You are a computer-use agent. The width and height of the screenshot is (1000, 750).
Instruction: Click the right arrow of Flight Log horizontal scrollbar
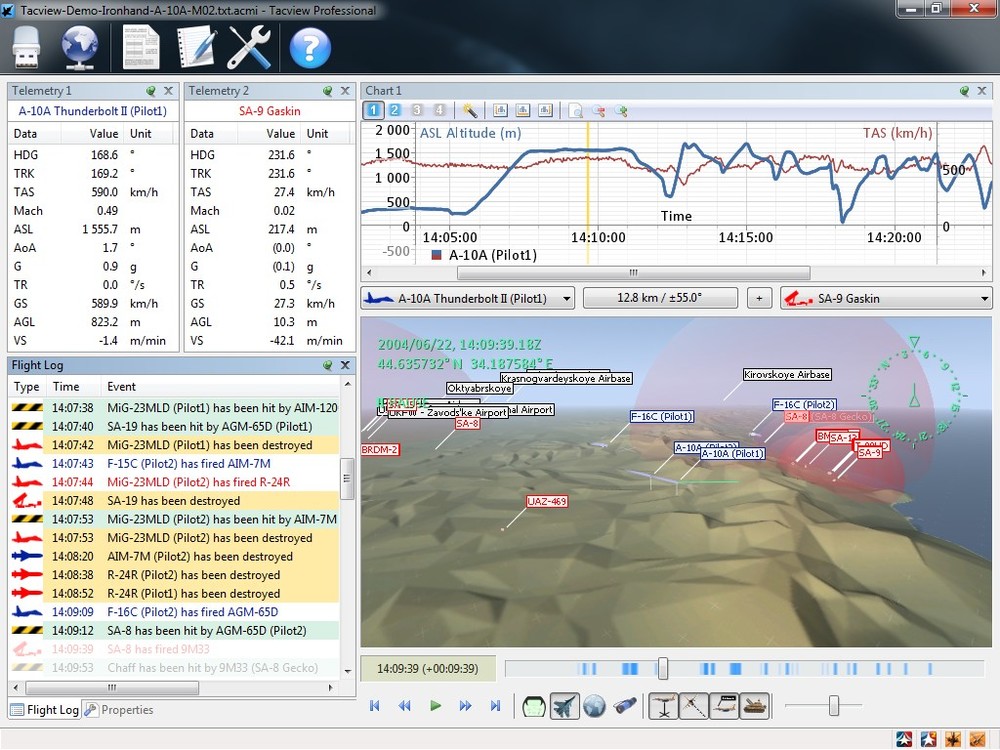tap(330, 688)
